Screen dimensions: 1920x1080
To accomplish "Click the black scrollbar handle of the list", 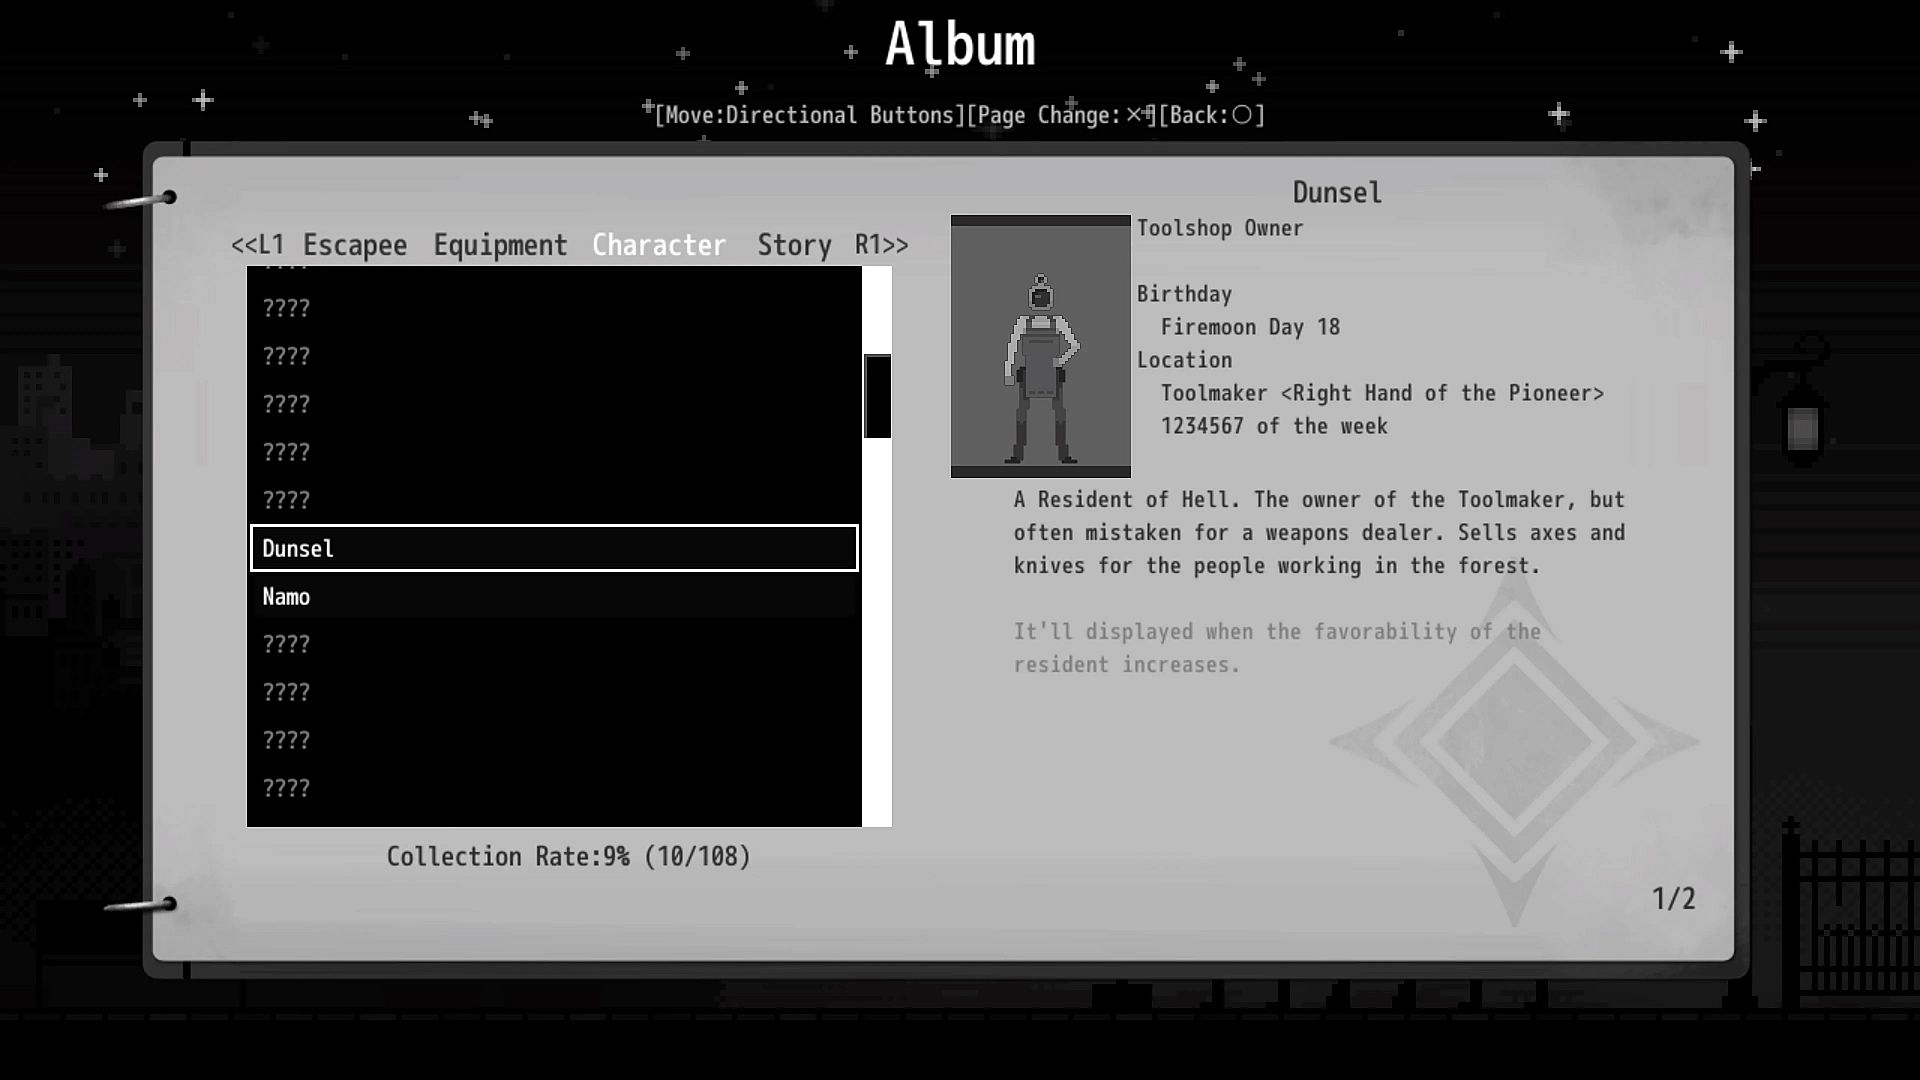I will pos(877,396).
